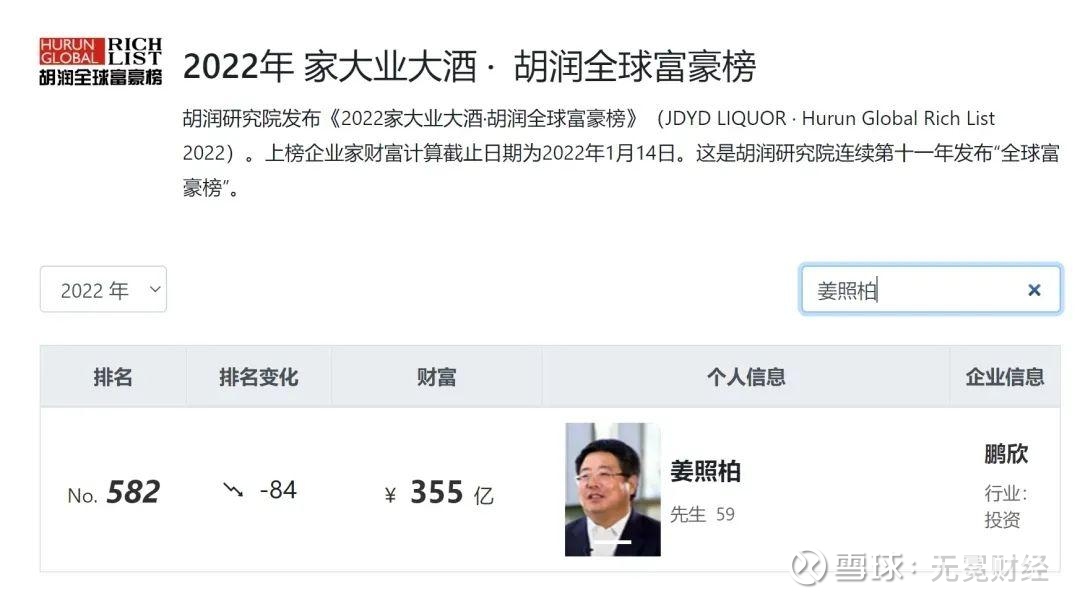
Task: Clear the search box with the X icon
Action: pos(1034,291)
